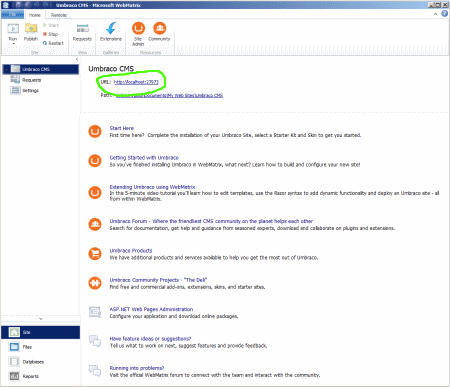Stop the site with the Stop button
Screen dimensions: 450x387
coord(50,34)
